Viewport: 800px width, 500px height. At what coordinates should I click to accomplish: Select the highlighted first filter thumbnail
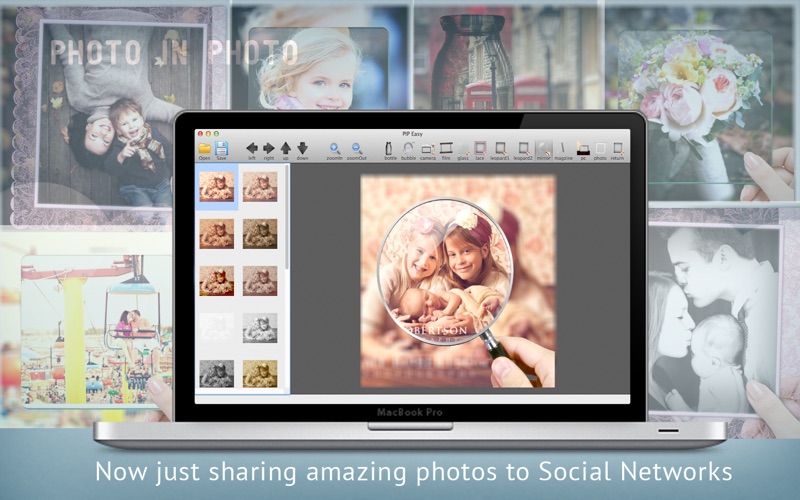coord(217,187)
